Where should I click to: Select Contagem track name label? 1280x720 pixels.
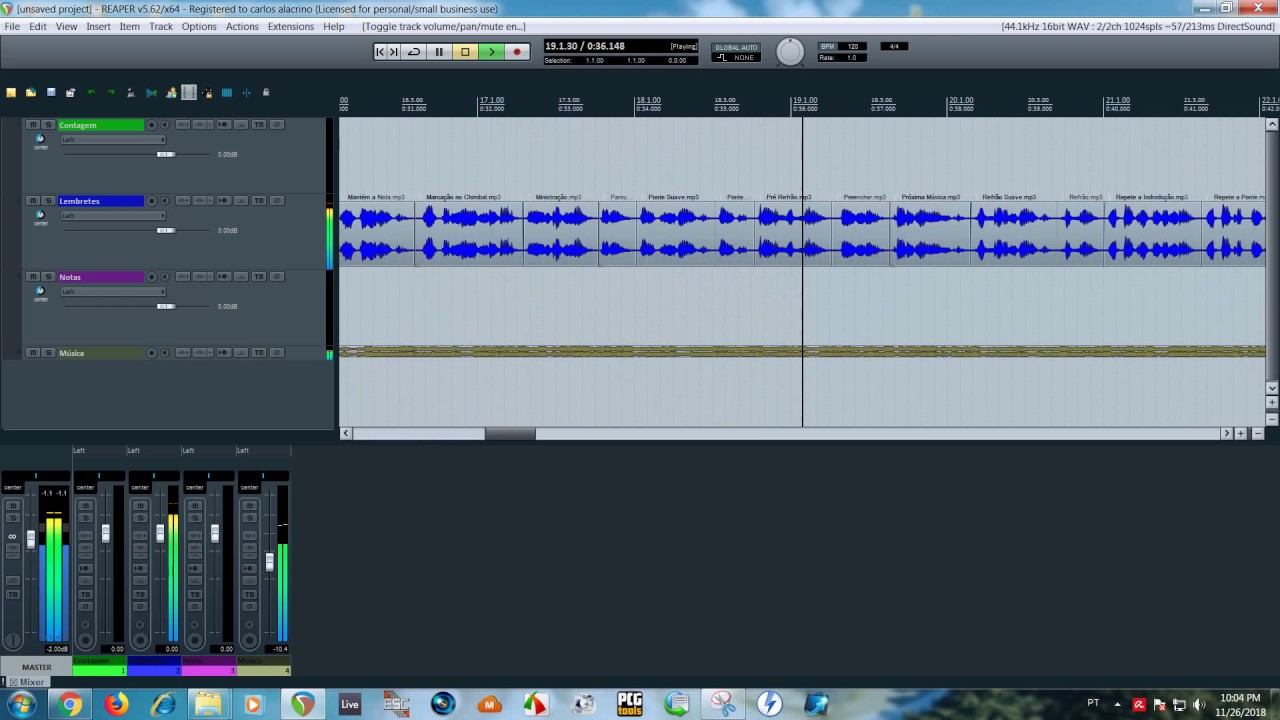[101, 125]
